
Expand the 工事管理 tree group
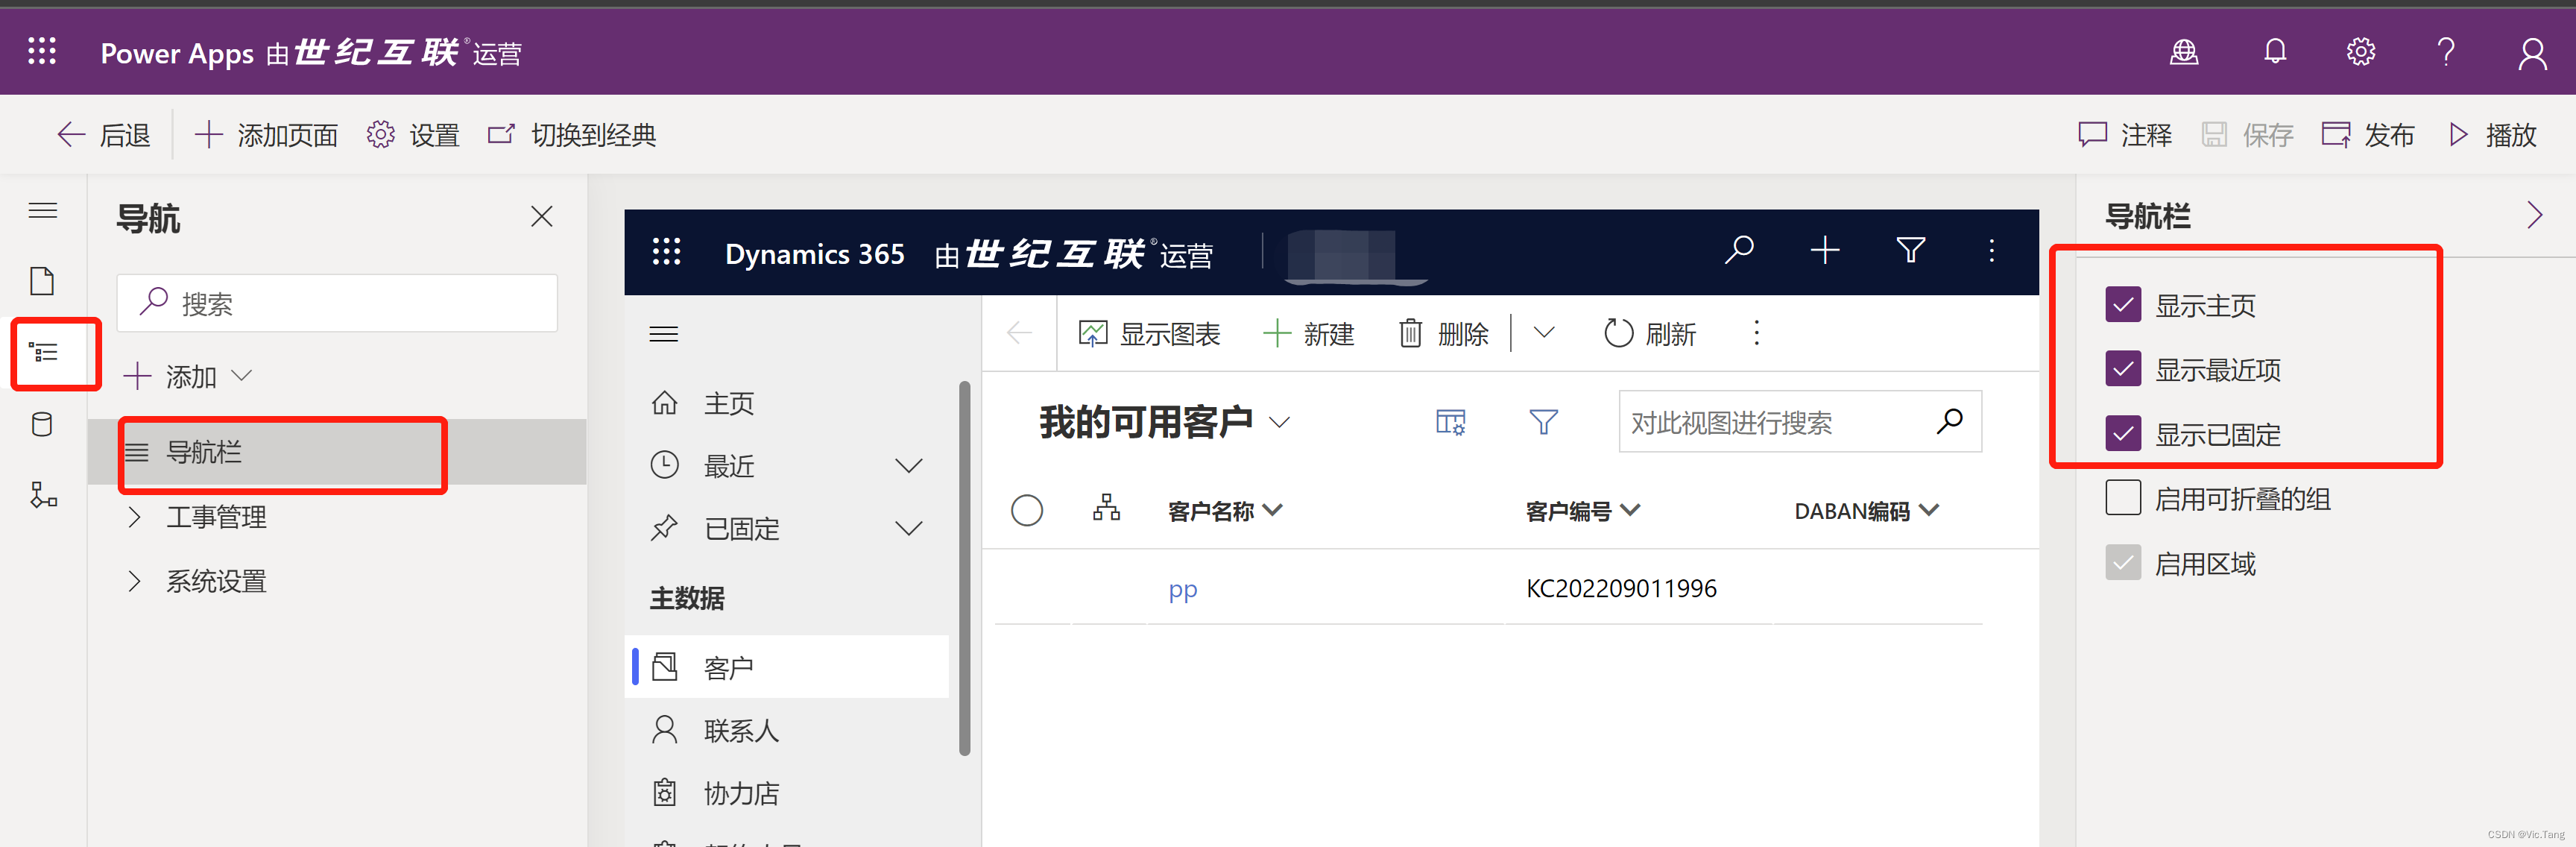[135, 517]
